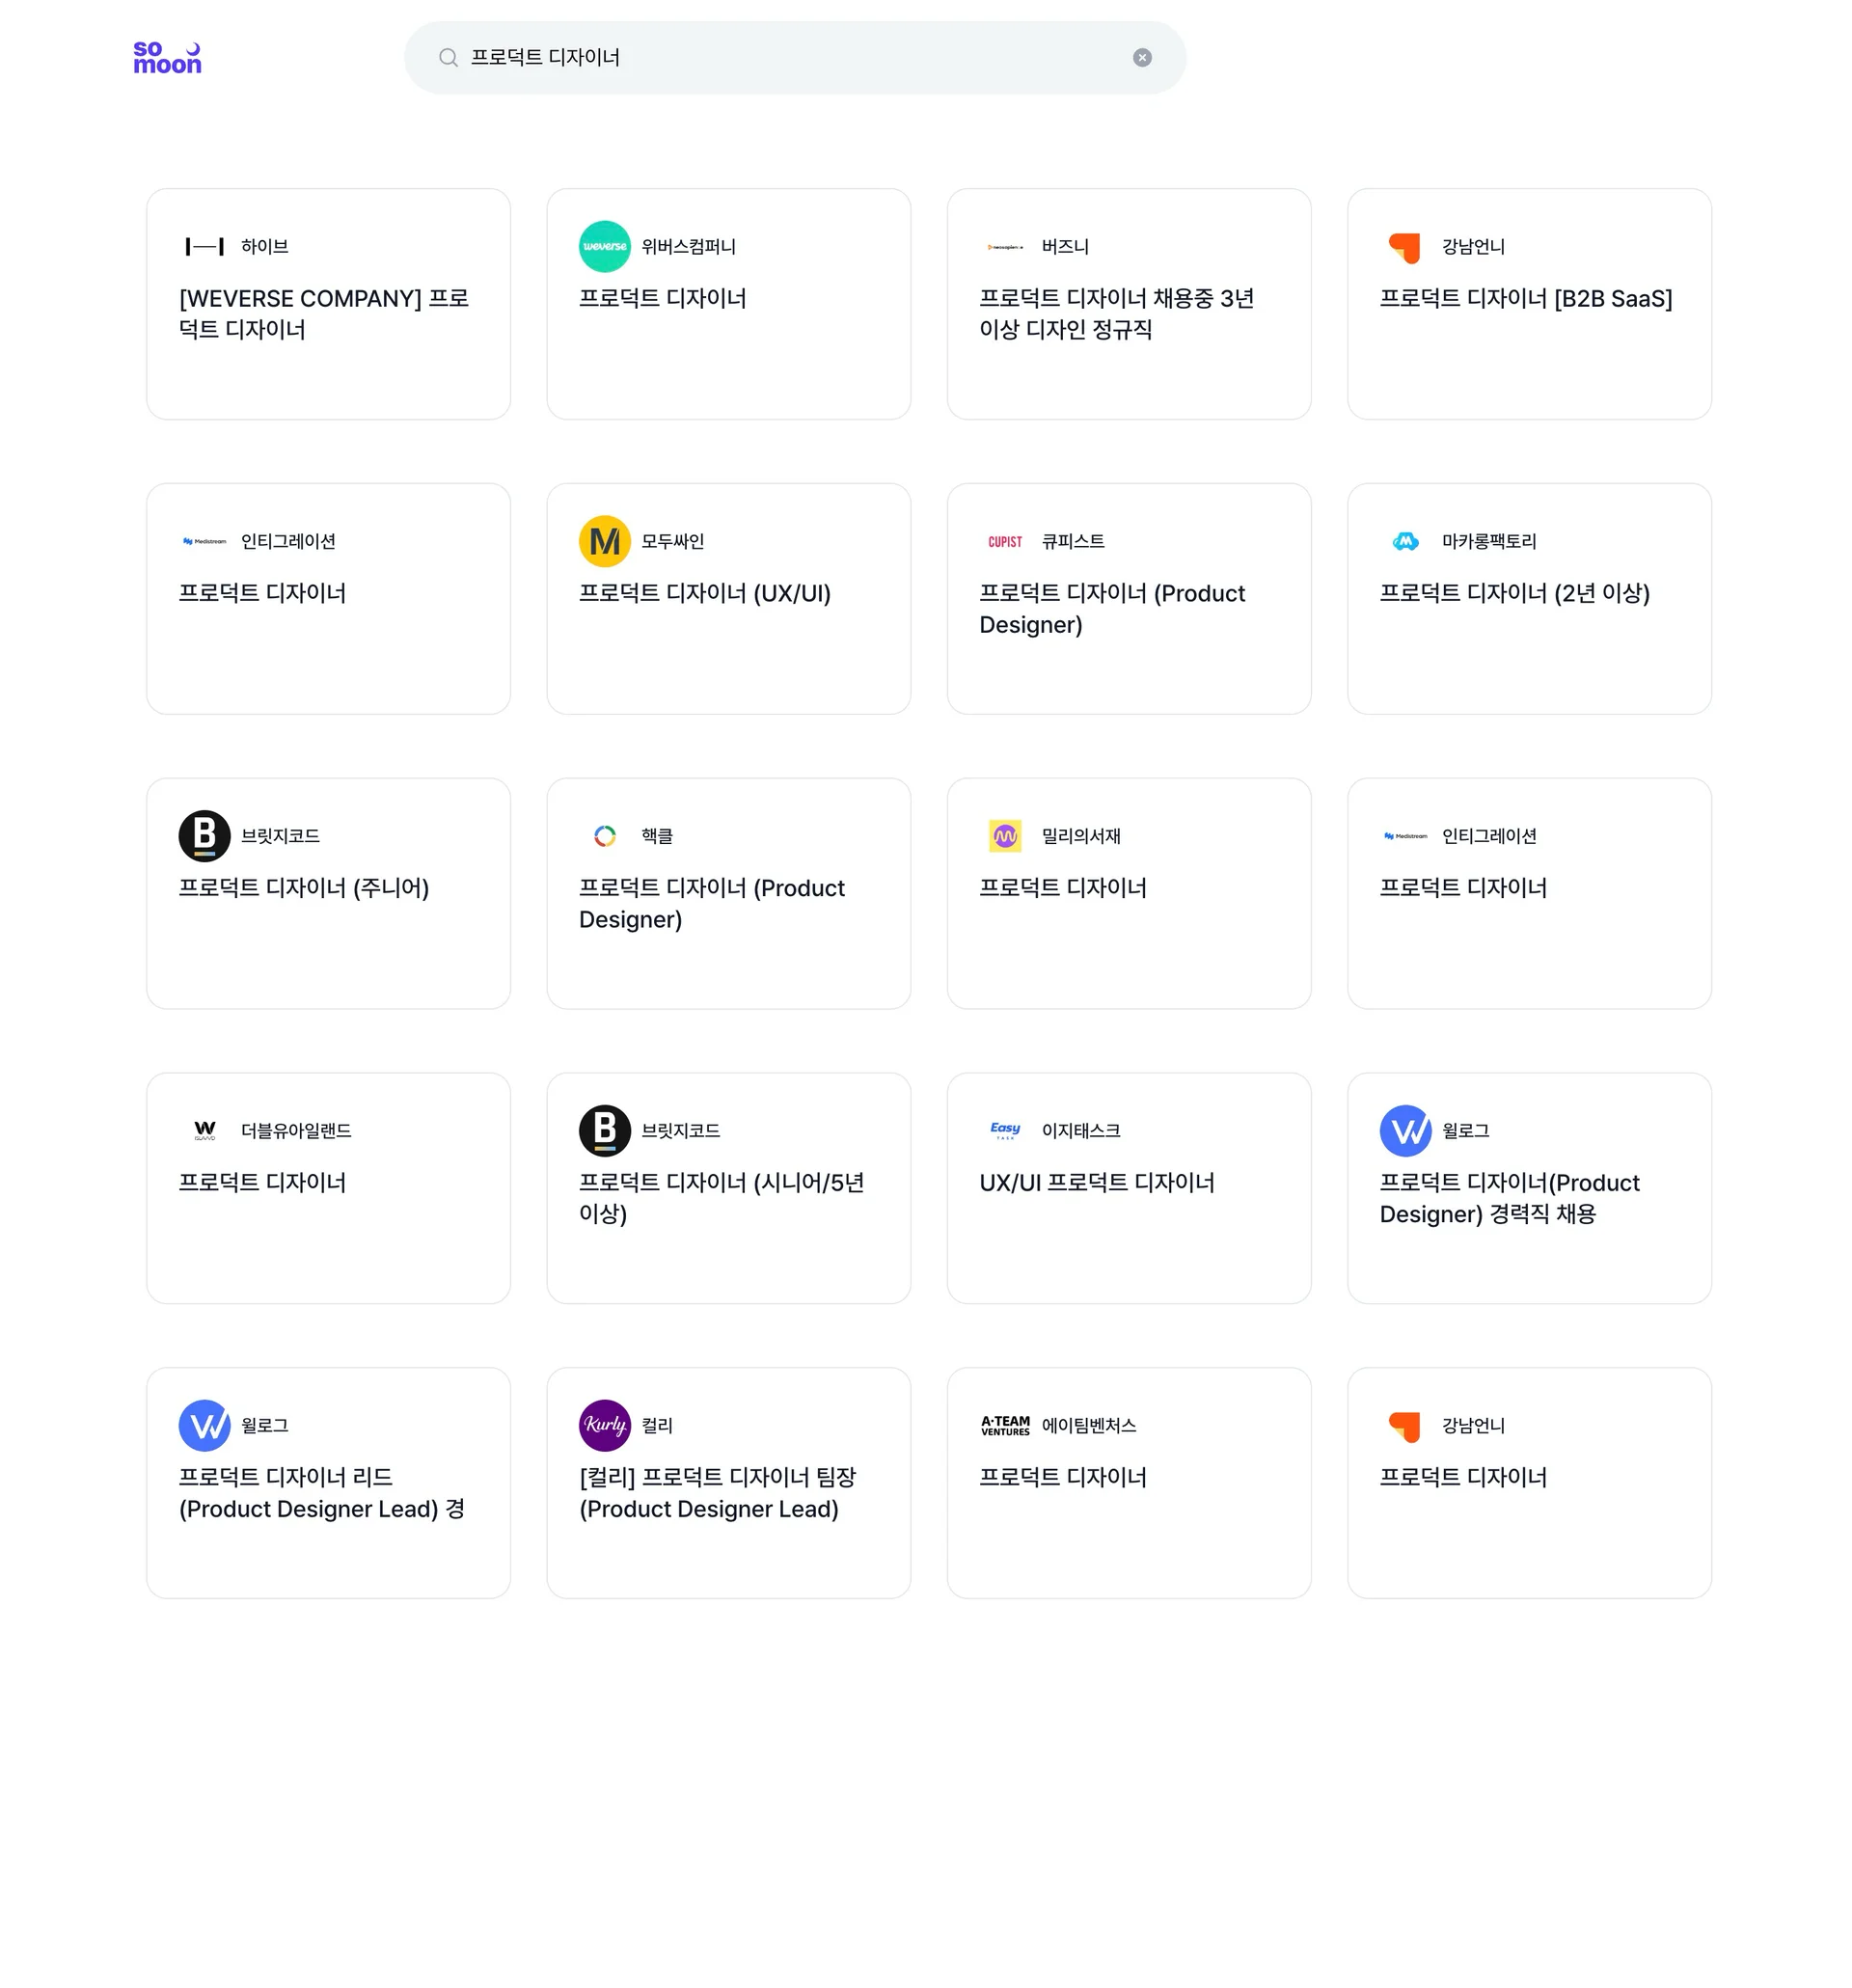
Task: Click the 핵클 colorful ring logo
Action: tap(604, 836)
